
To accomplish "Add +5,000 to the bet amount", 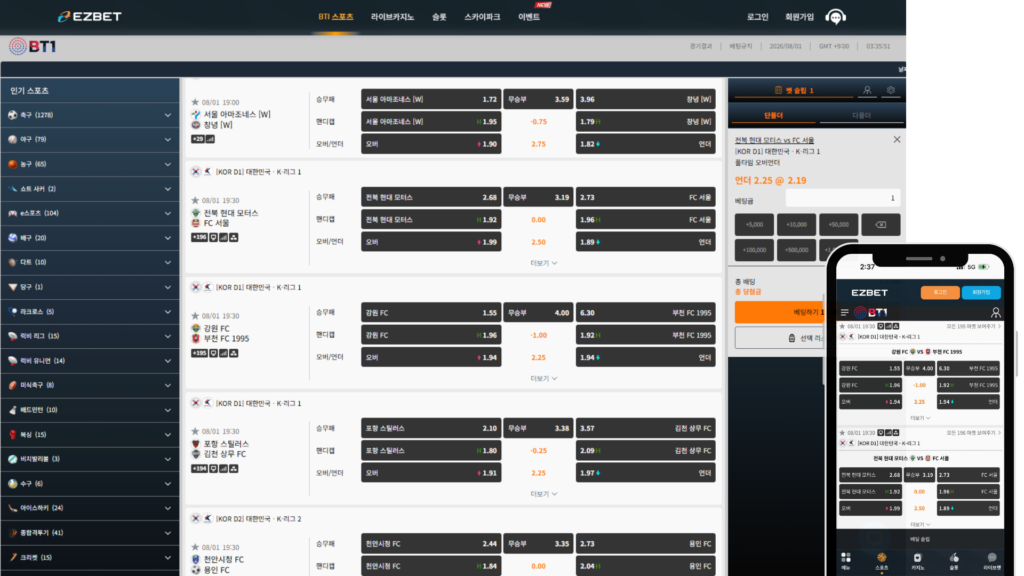I will [x=754, y=225].
